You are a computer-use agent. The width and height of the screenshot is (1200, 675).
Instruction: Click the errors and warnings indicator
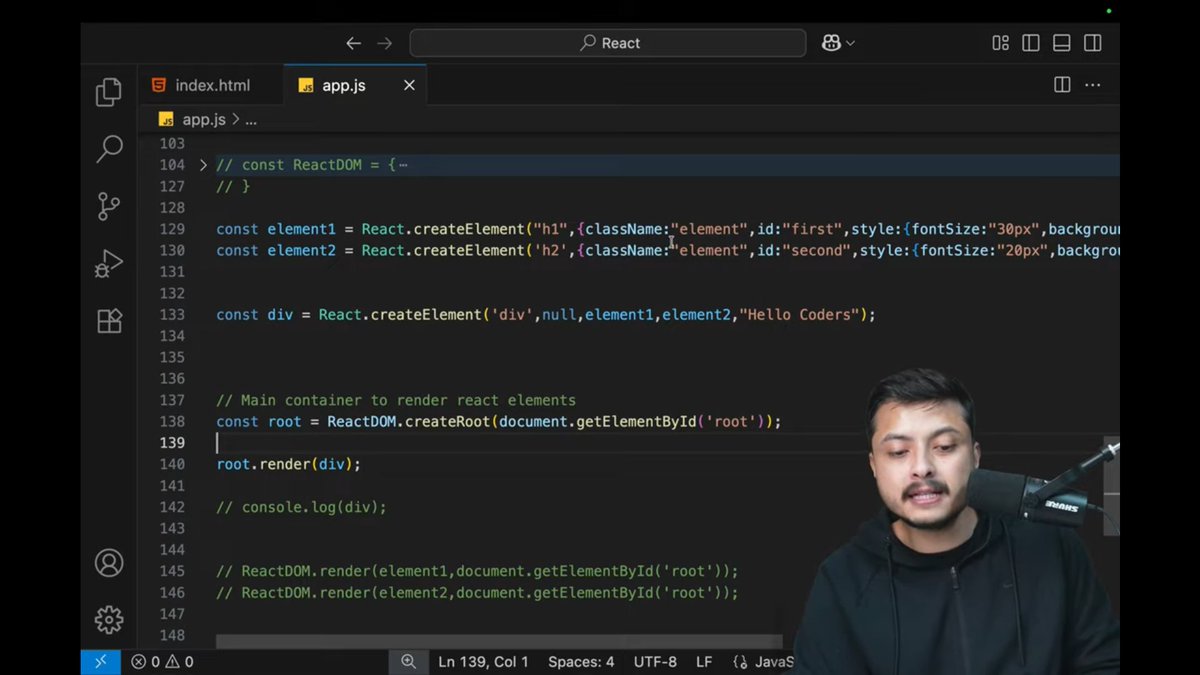pos(159,661)
